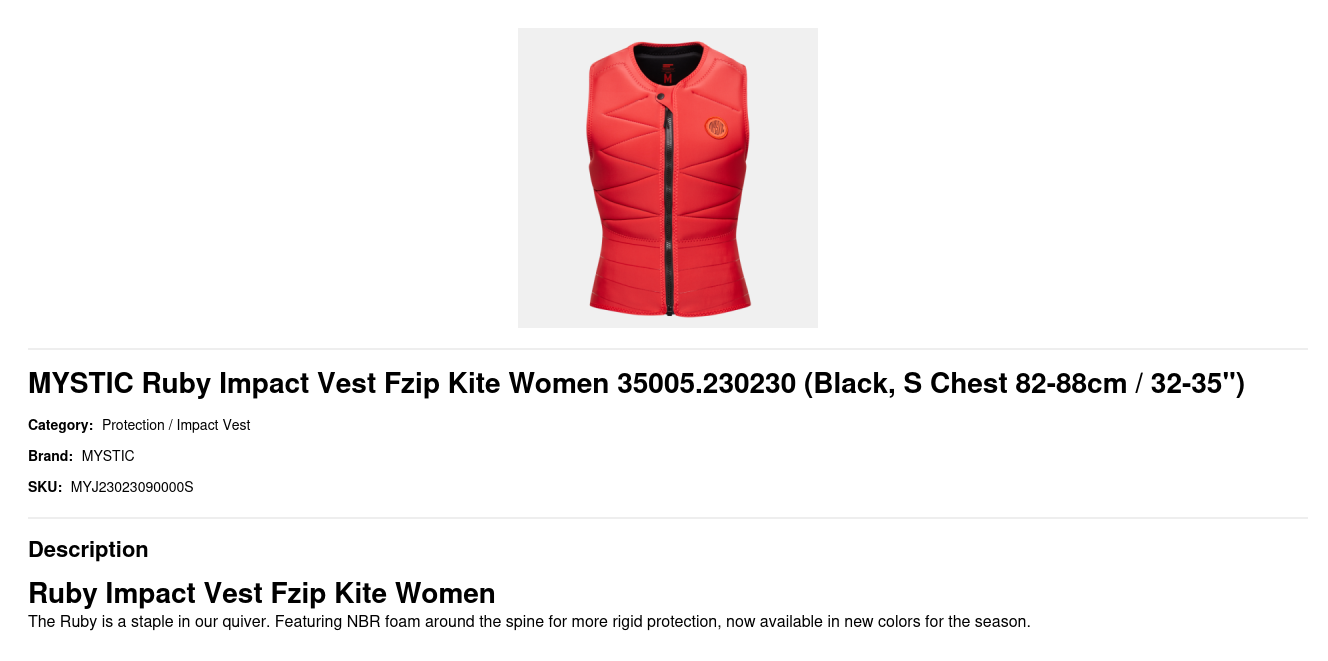Screen dimensions: 1328x661
Task: Click the Ruby Impact Vest Fzip Kite Women subheading
Action: click(262, 593)
